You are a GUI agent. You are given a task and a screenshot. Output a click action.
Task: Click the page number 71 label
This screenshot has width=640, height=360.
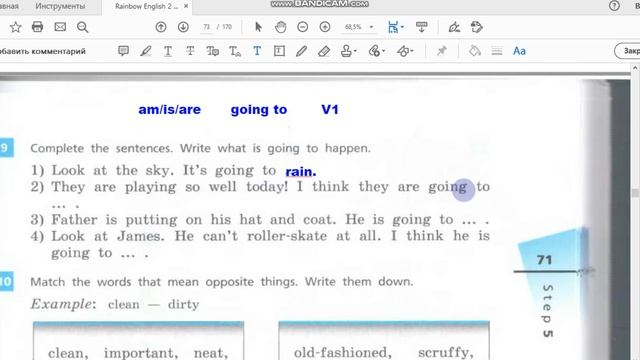(x=544, y=260)
